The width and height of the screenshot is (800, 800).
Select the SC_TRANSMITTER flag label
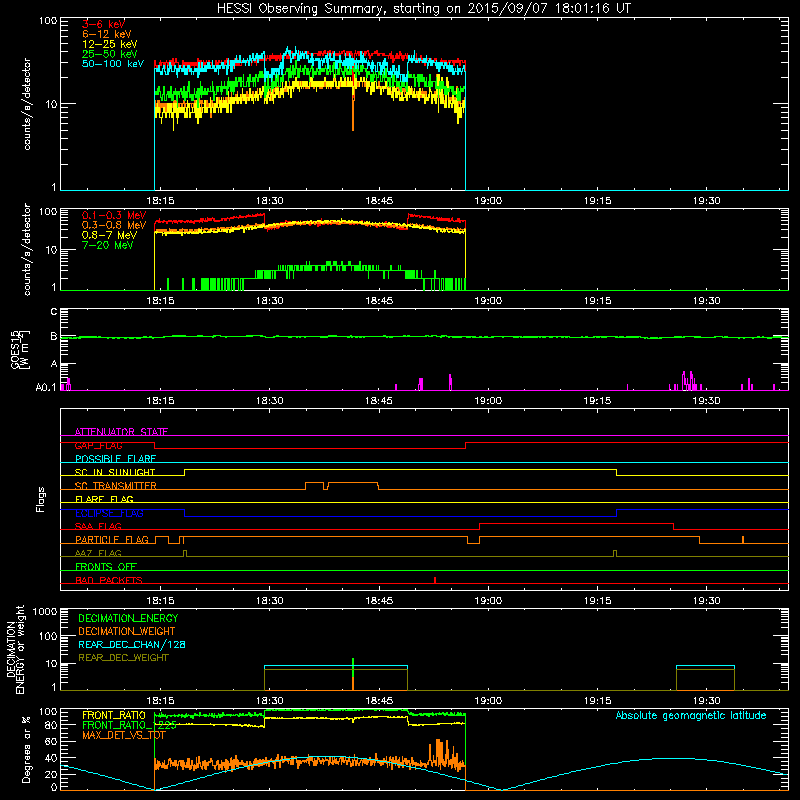(116, 486)
